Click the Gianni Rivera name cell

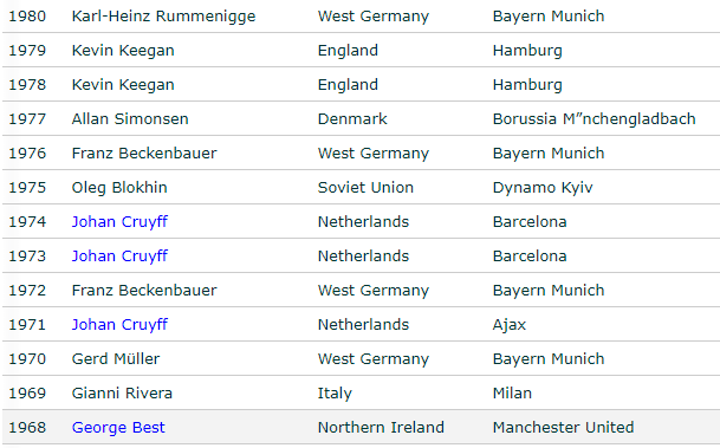[122, 393]
